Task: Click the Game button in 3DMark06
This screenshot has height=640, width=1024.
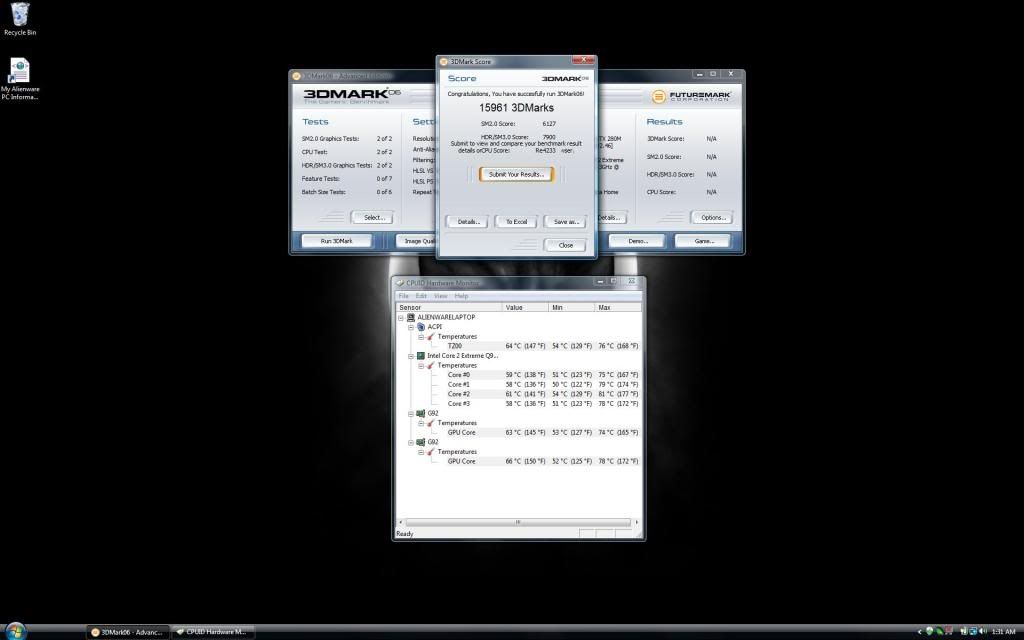Action: (703, 241)
